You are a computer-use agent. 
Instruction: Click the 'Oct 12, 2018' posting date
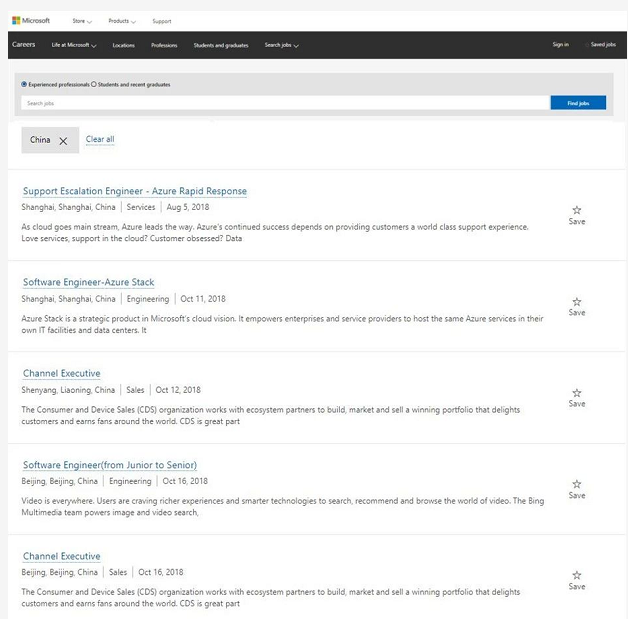[x=178, y=390]
